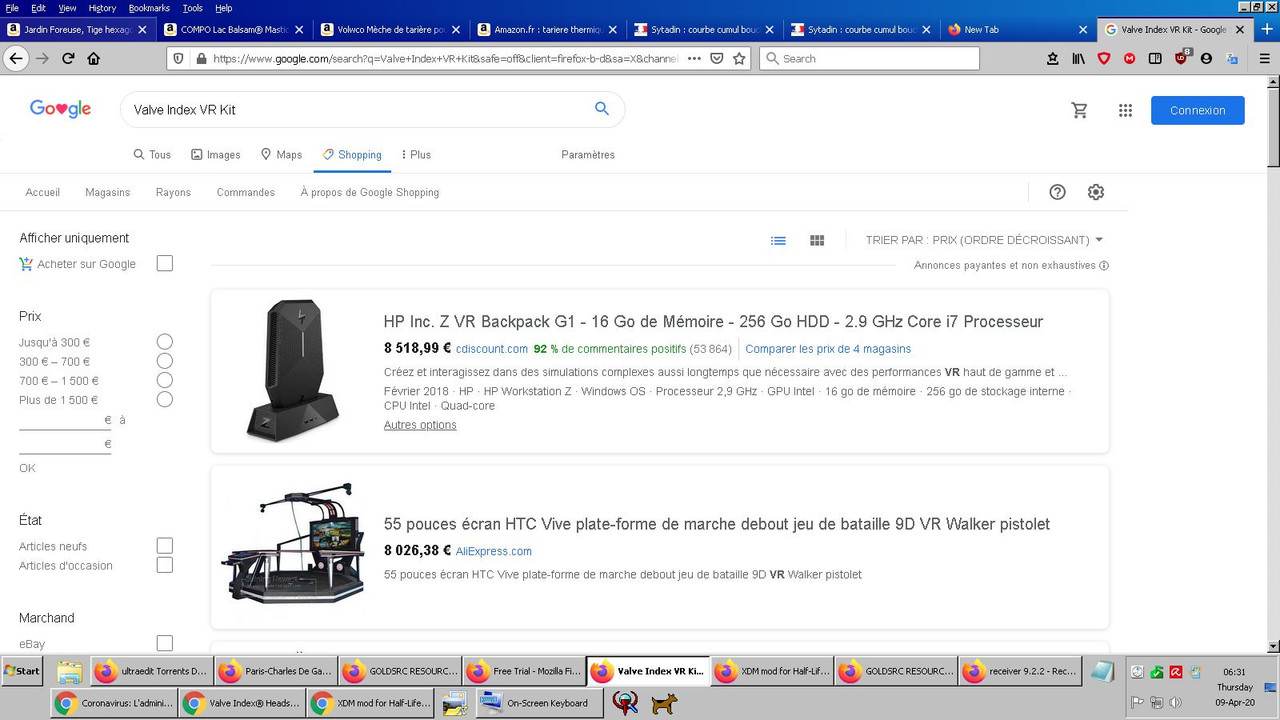Open the 'Trier par' sort dropdown
This screenshot has height=720, width=1280.
pyautogui.click(x=984, y=240)
